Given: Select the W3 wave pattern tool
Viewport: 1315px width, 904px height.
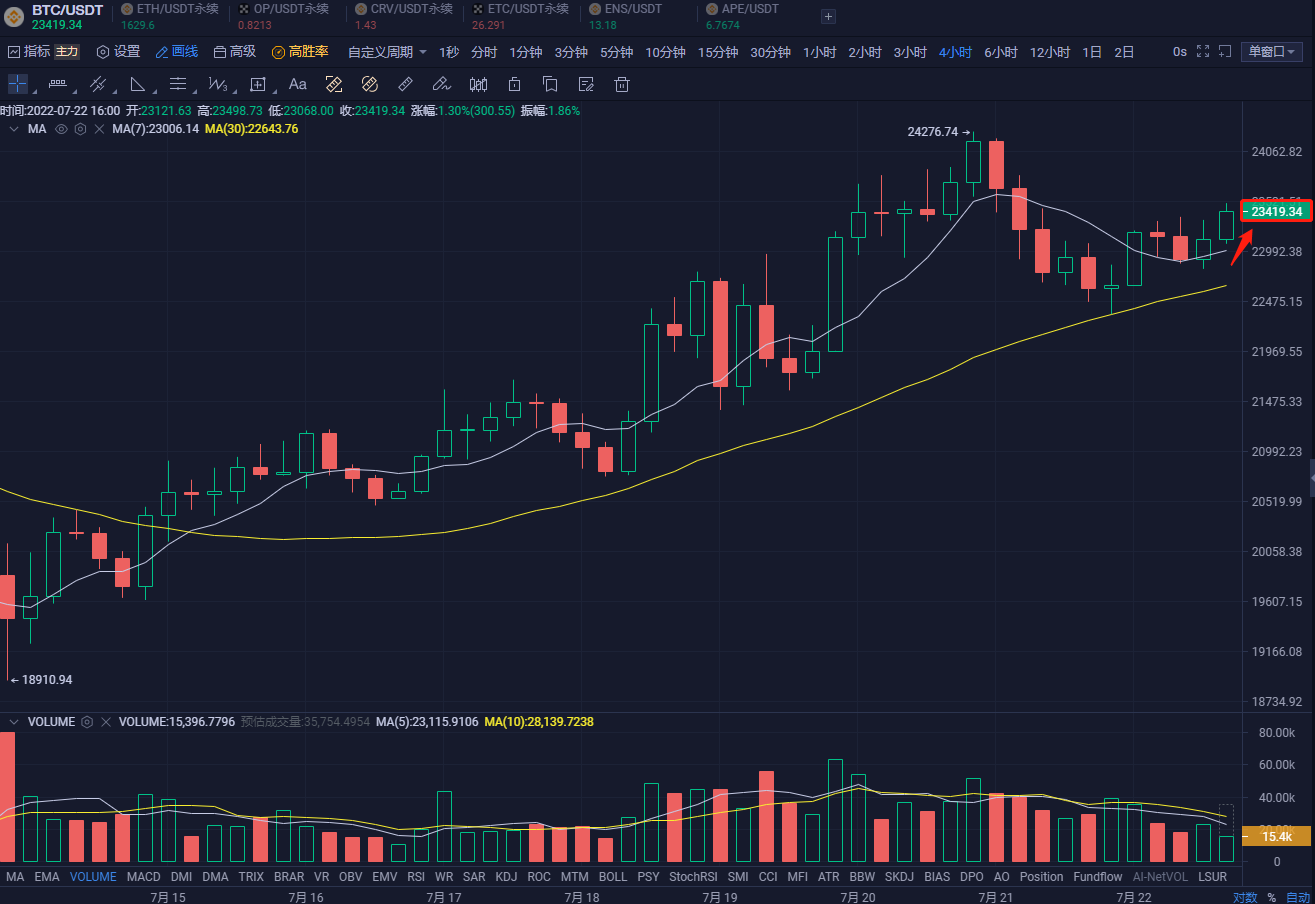Looking at the screenshot, I should point(218,84).
